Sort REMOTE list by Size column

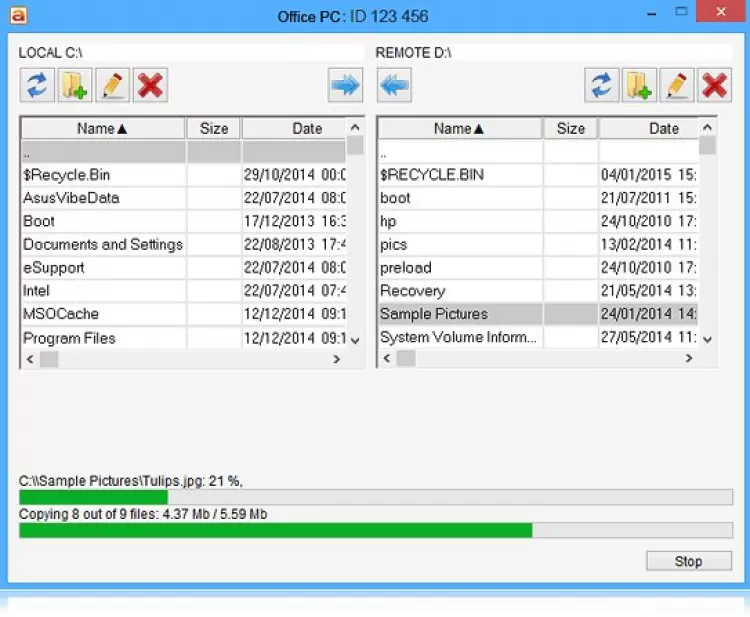[571, 128]
